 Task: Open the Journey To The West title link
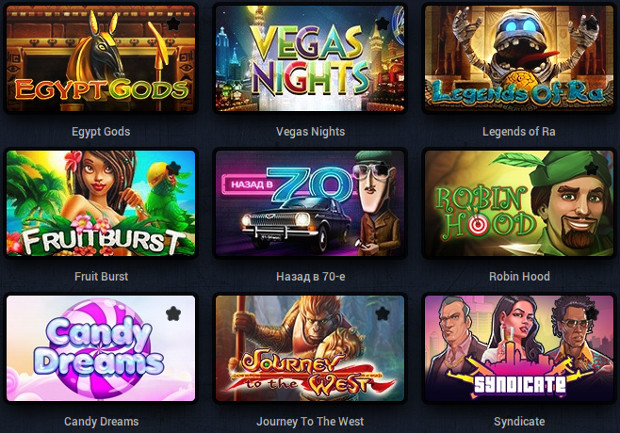click(x=310, y=422)
